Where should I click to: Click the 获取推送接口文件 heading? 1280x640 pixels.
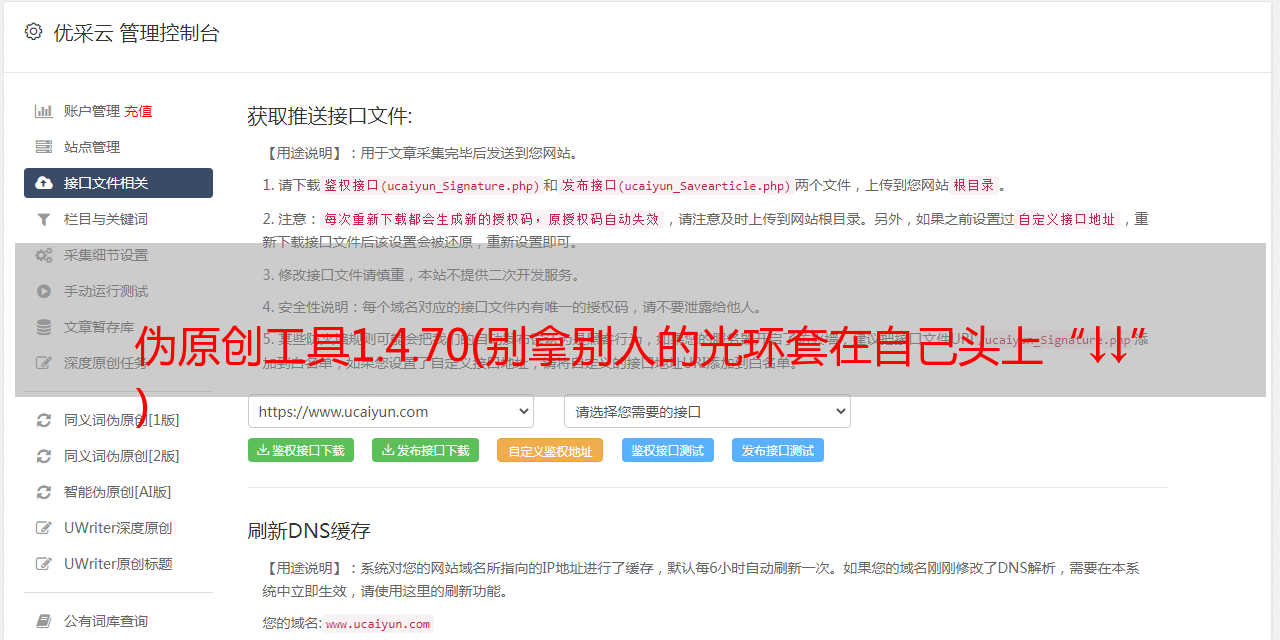(x=330, y=116)
